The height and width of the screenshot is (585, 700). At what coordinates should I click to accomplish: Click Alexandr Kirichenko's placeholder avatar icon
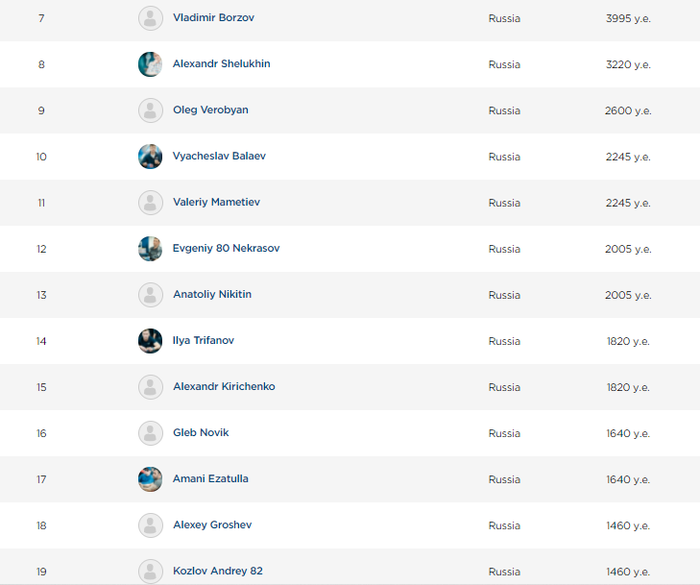(150, 387)
